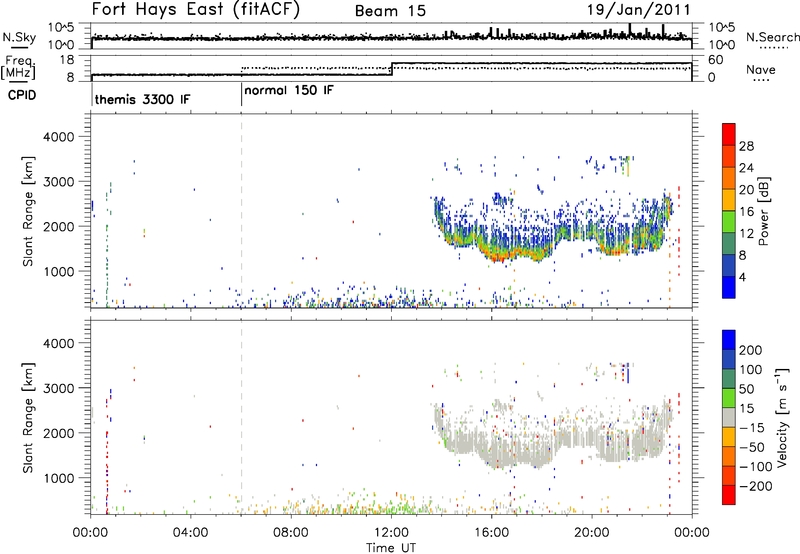800x554 pixels.
Task: Click the 'Power [dB]' colorbar label
Action: pos(763,211)
